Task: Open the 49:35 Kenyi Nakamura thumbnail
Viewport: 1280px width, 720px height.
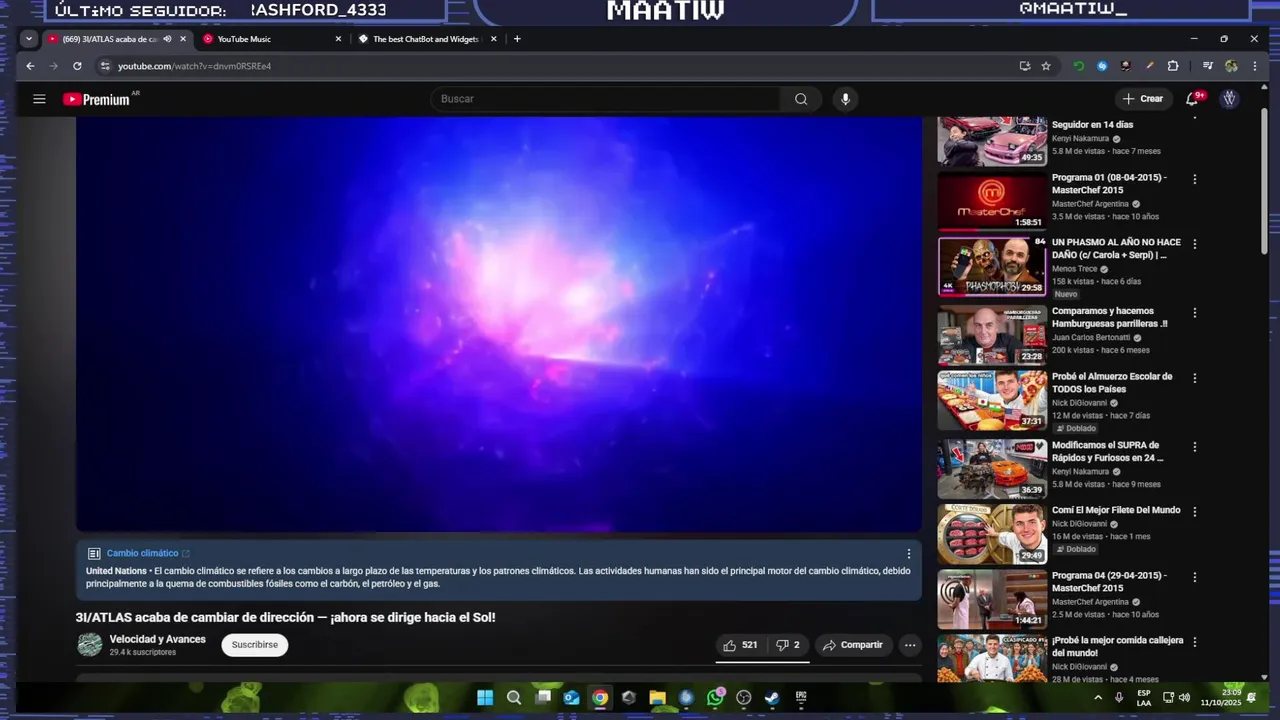Action: (x=992, y=140)
